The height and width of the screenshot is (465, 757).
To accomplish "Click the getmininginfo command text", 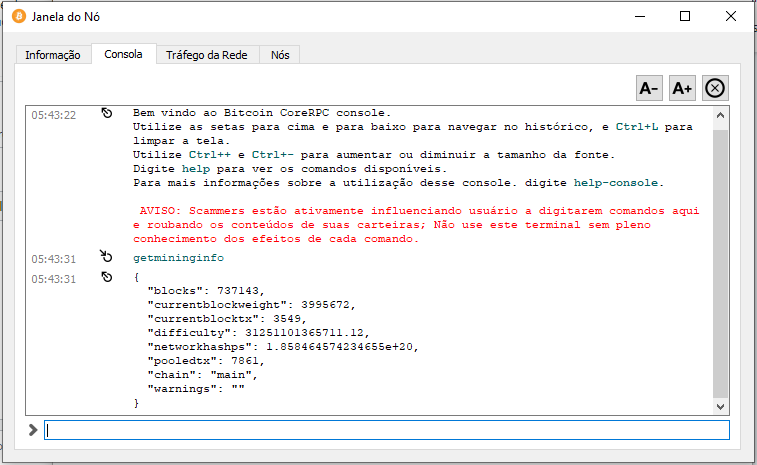I will pos(179,258).
